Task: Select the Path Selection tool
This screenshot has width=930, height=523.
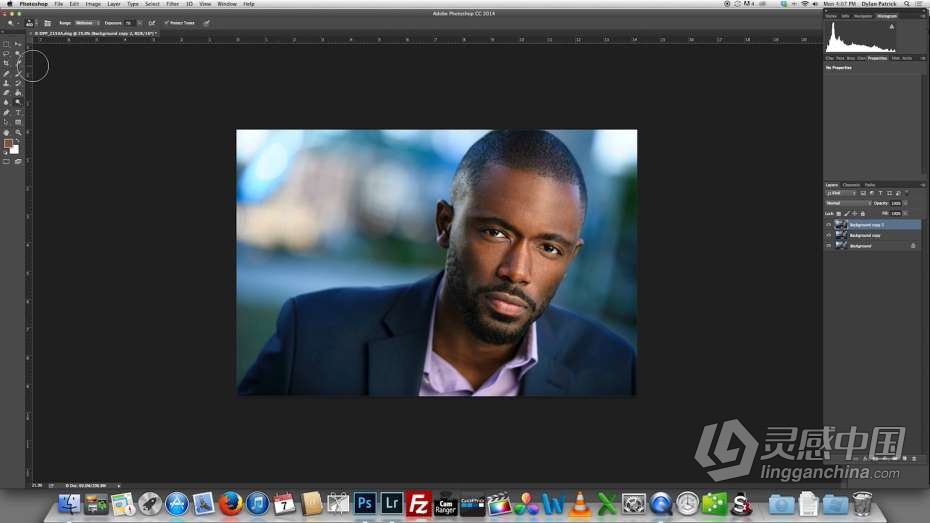Action: click(x=6, y=122)
